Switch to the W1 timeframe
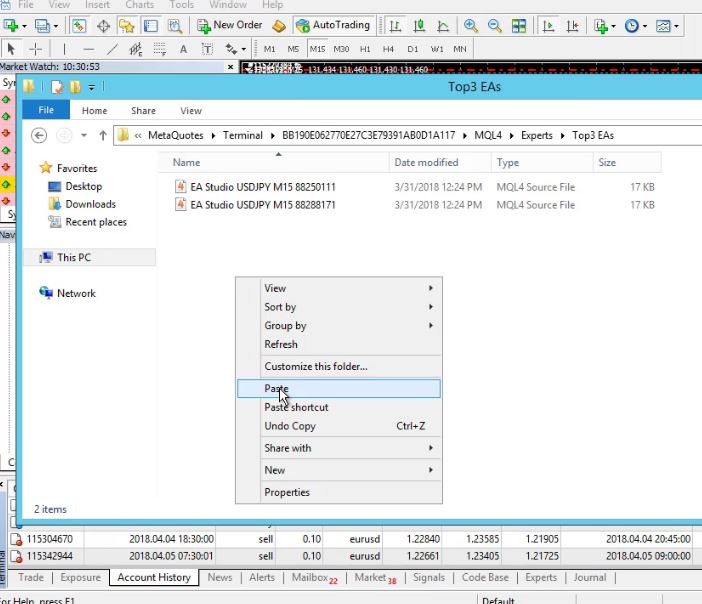 coord(437,49)
